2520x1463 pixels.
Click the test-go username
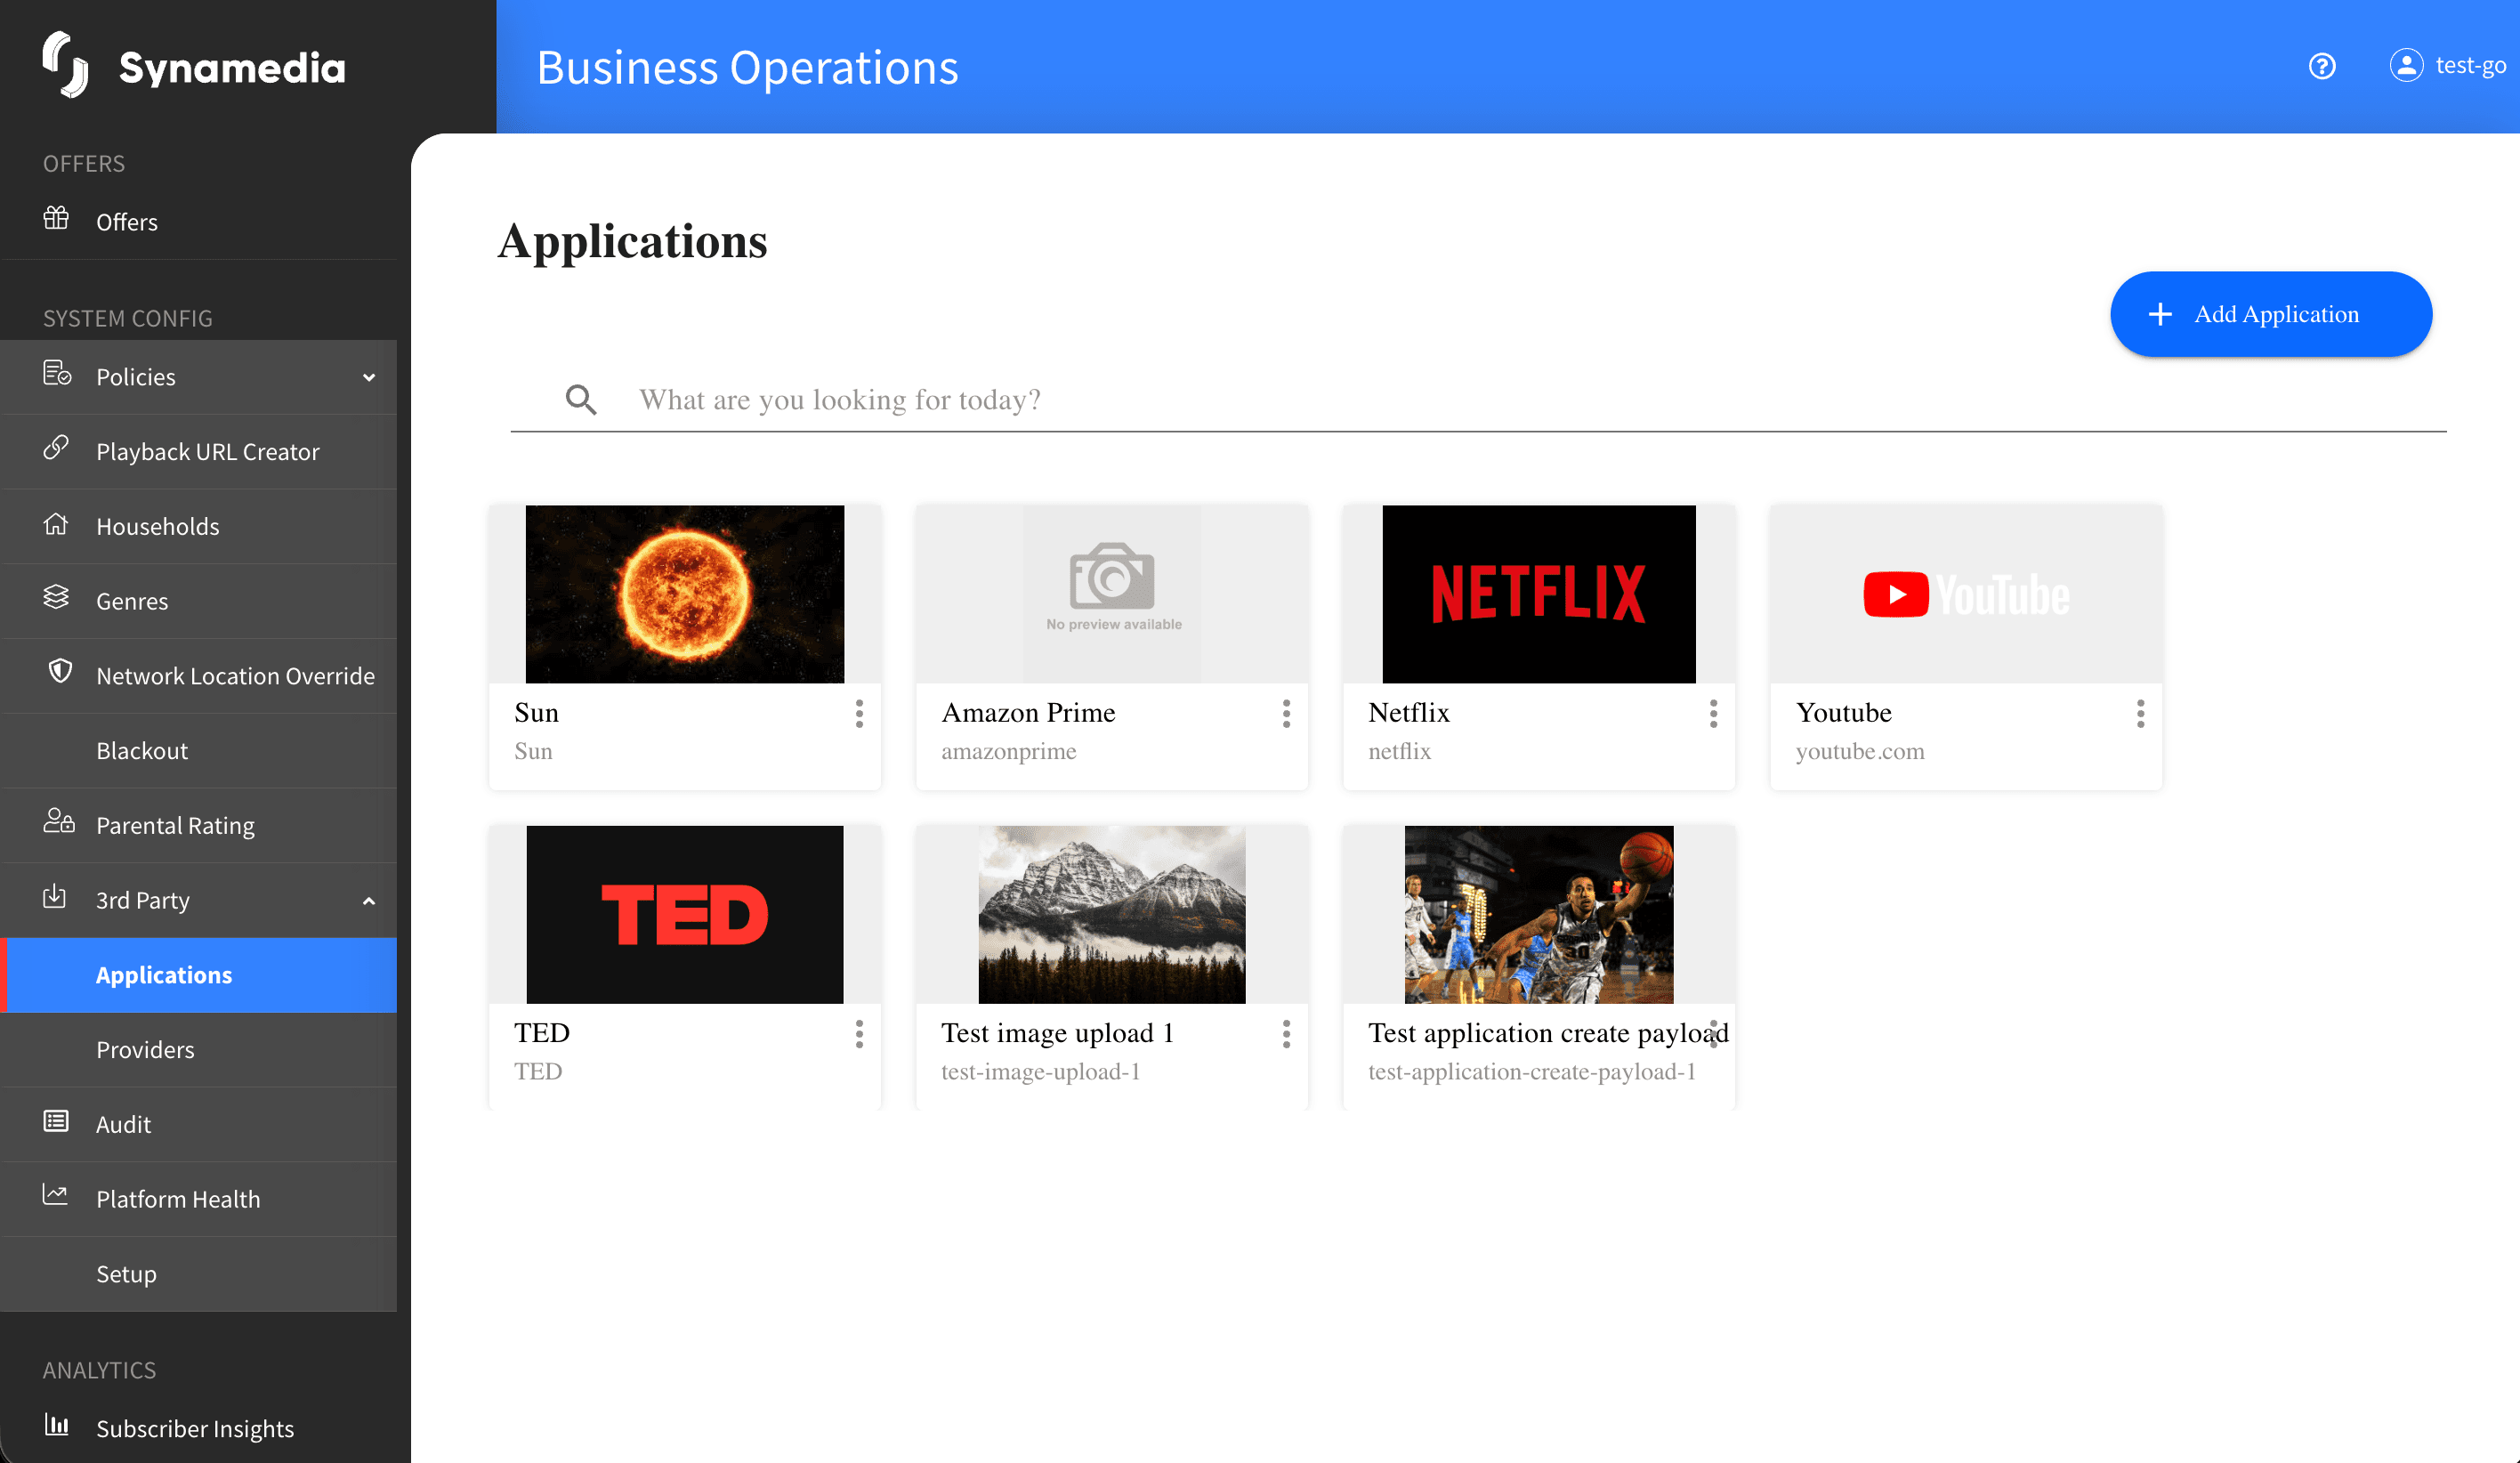click(x=2470, y=66)
